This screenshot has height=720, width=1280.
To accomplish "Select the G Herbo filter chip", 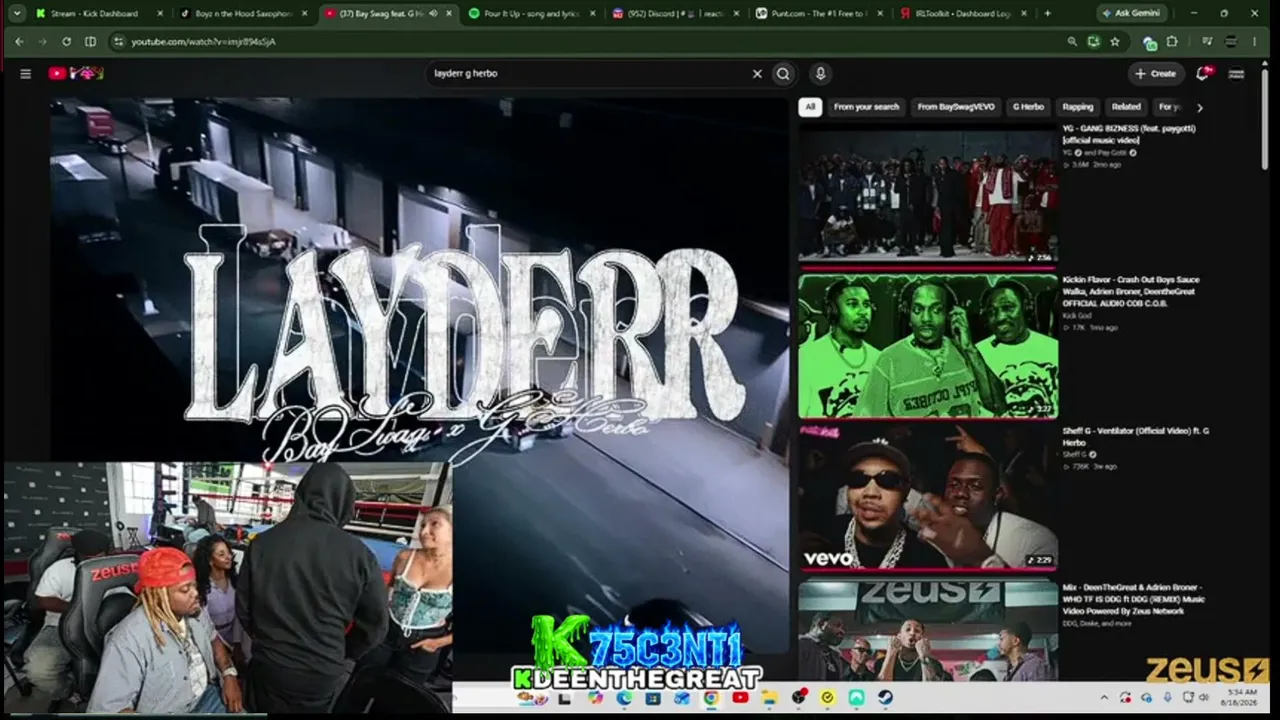I will point(1028,107).
